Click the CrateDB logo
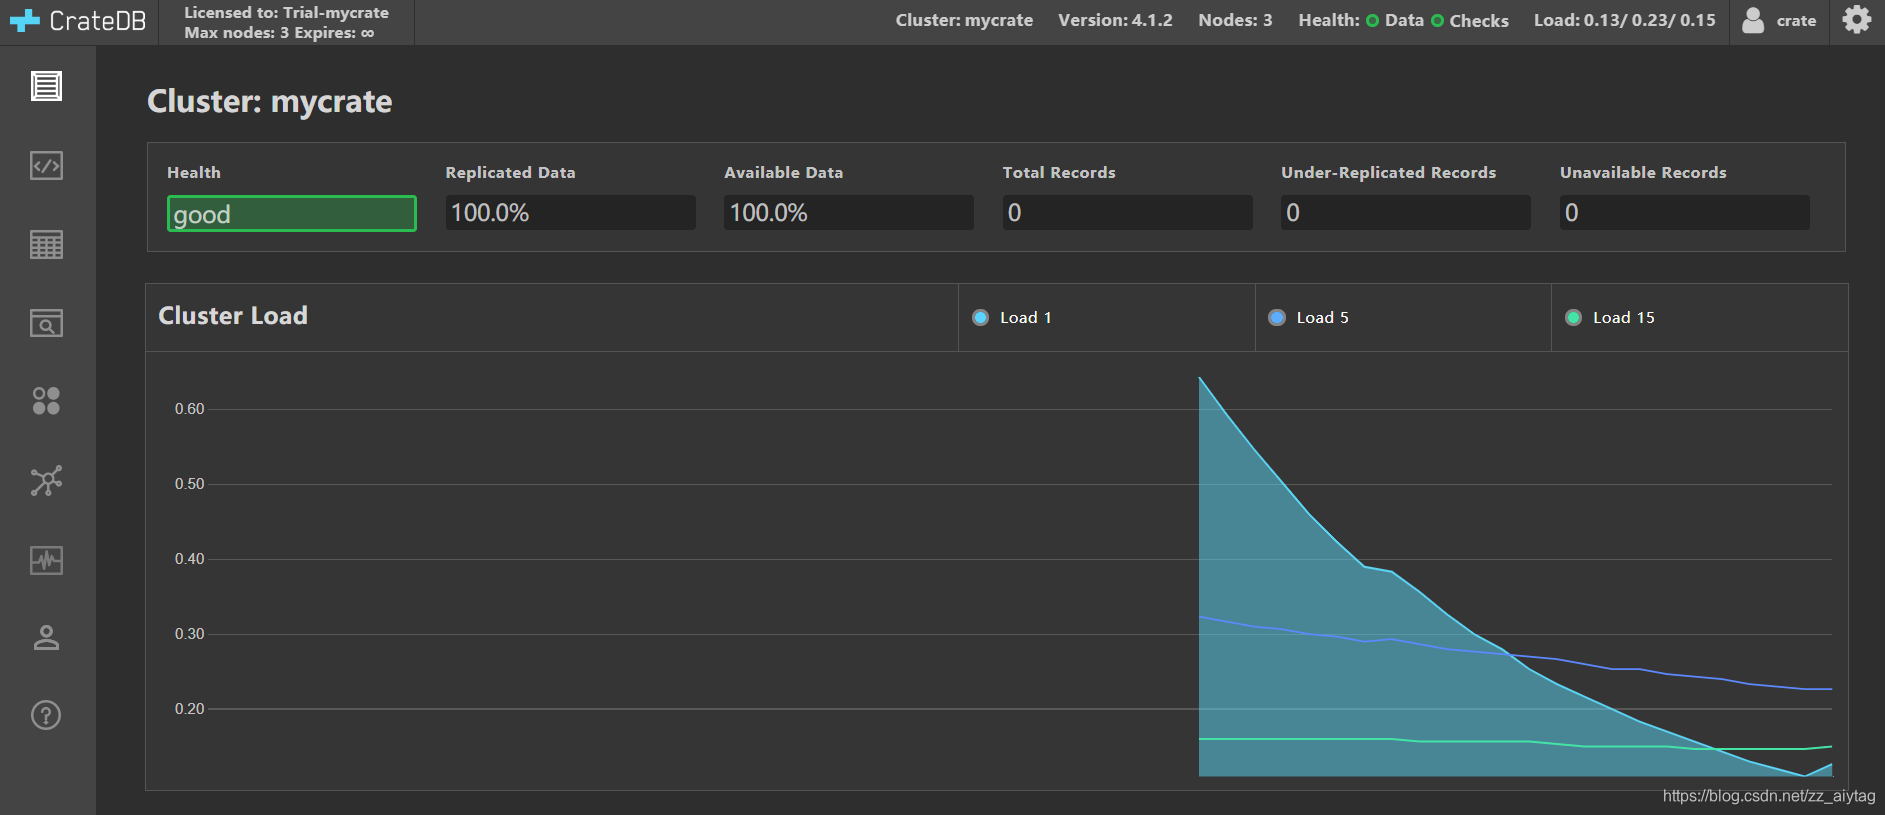The image size is (1885, 815). click(78, 21)
